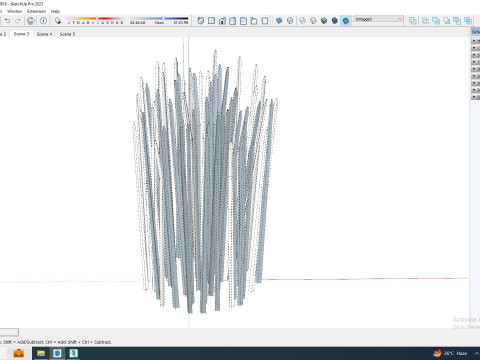Viewport: 480px width, 360px height.
Task: Select Union solid tool
Action: 436,21
